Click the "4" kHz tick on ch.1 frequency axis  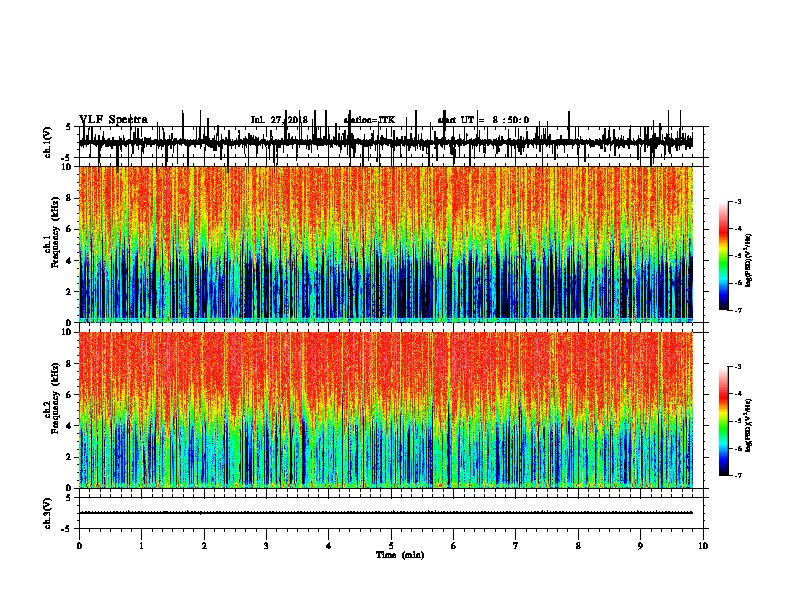70,261
